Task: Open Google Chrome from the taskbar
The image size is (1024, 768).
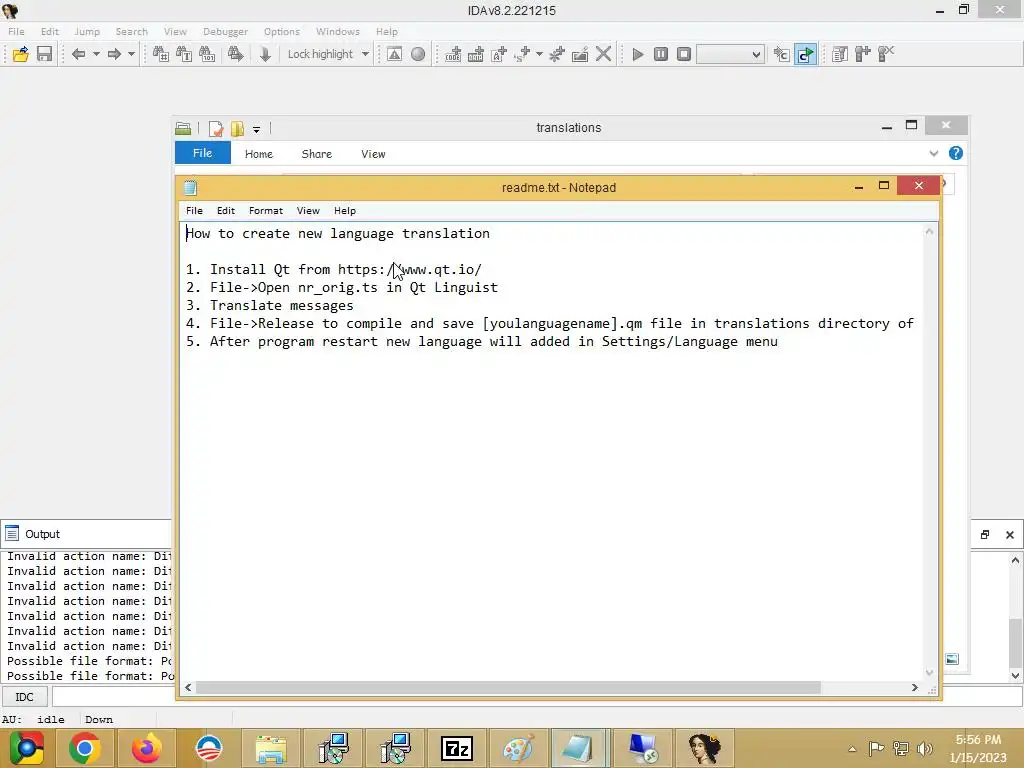Action: 84,748
